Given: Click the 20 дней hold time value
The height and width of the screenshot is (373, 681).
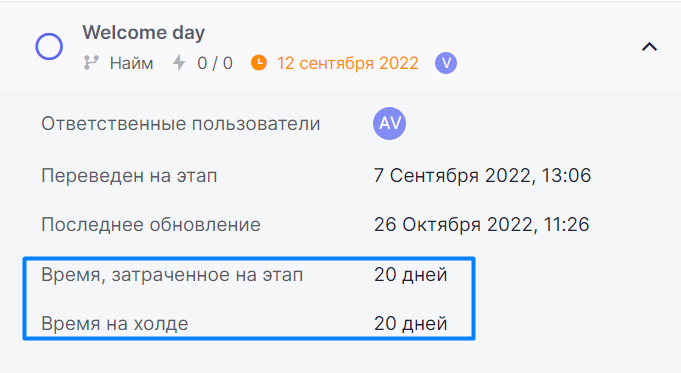Looking at the screenshot, I should pos(410,324).
